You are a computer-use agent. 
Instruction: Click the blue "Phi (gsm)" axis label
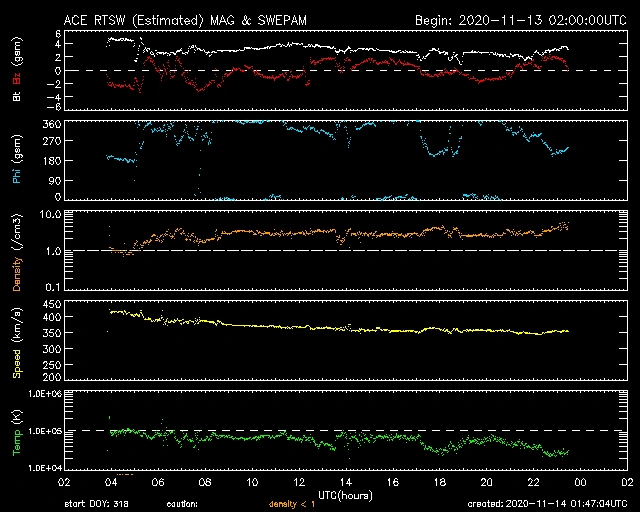(x=17, y=160)
